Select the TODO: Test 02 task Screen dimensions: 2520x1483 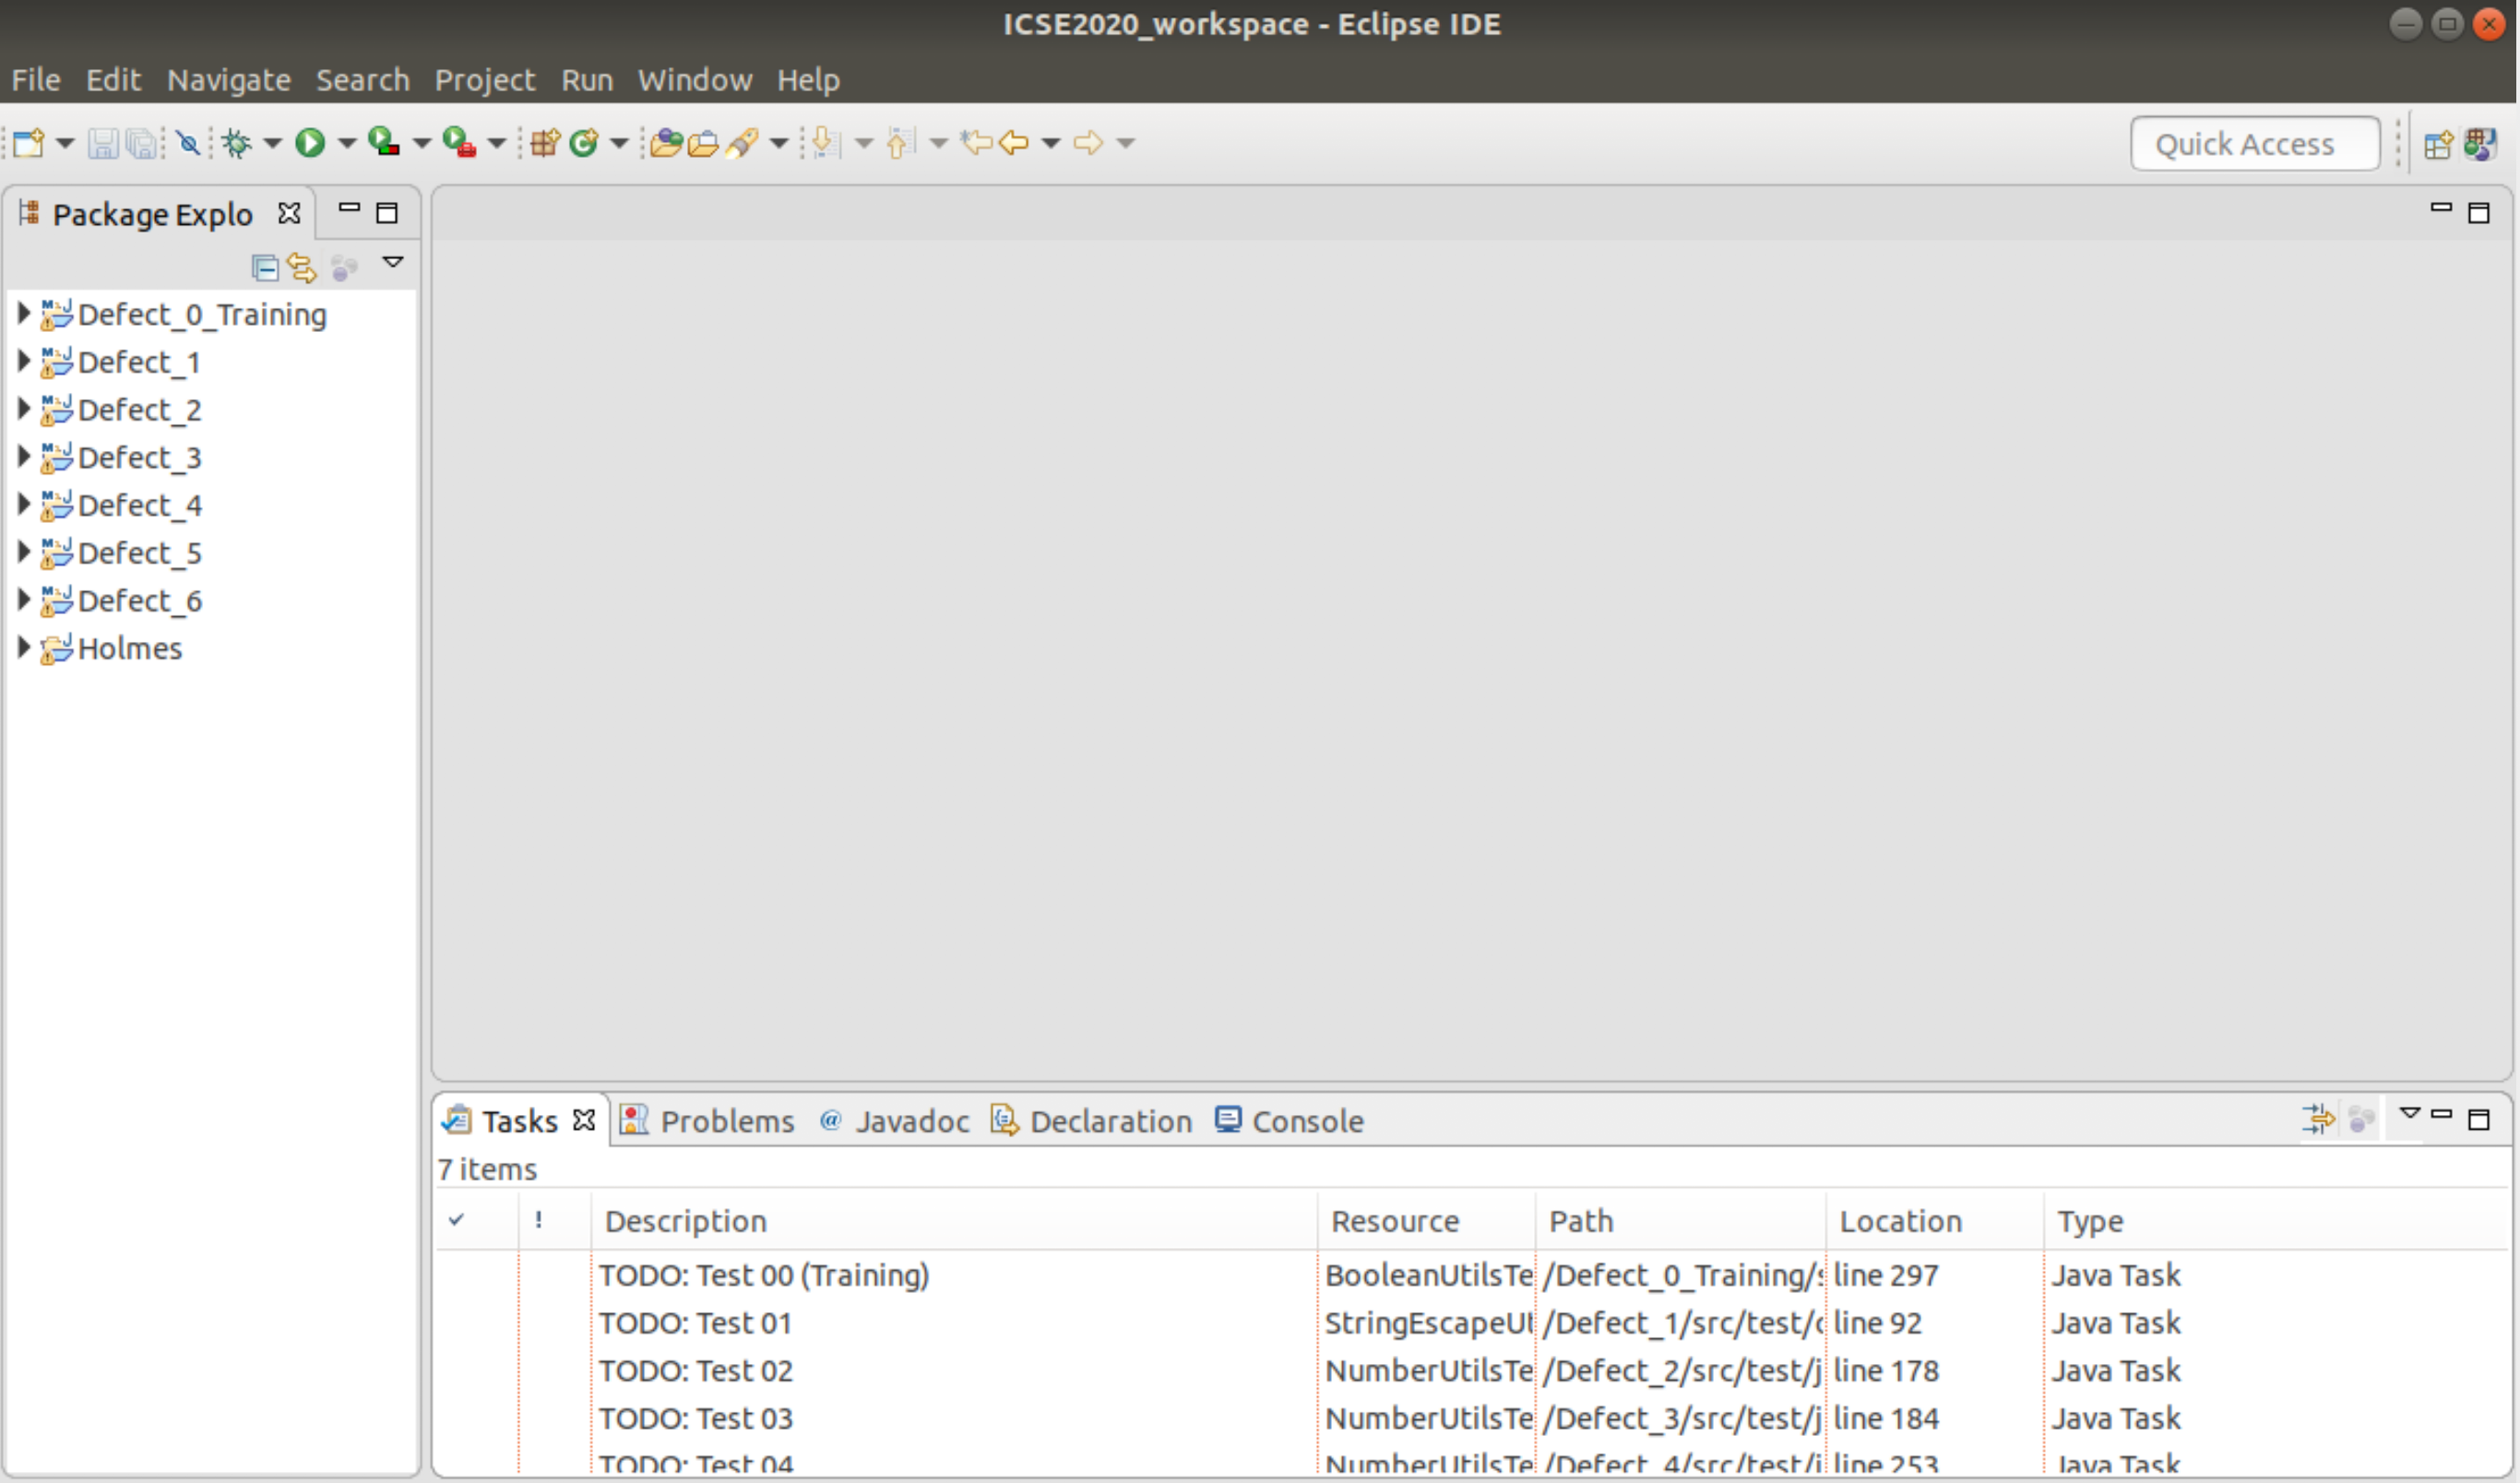[x=696, y=1370]
